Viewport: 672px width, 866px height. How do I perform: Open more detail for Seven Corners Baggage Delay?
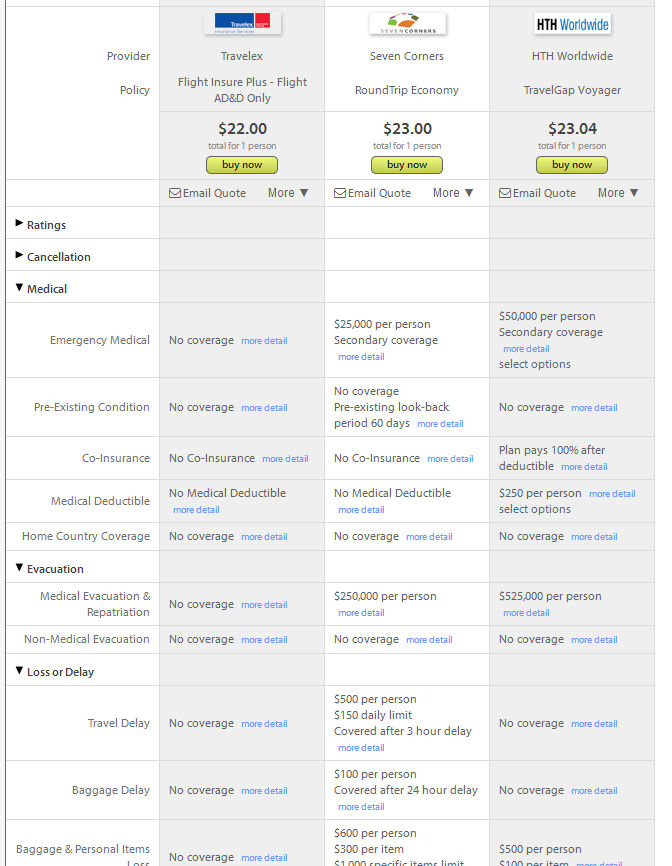[361, 806]
